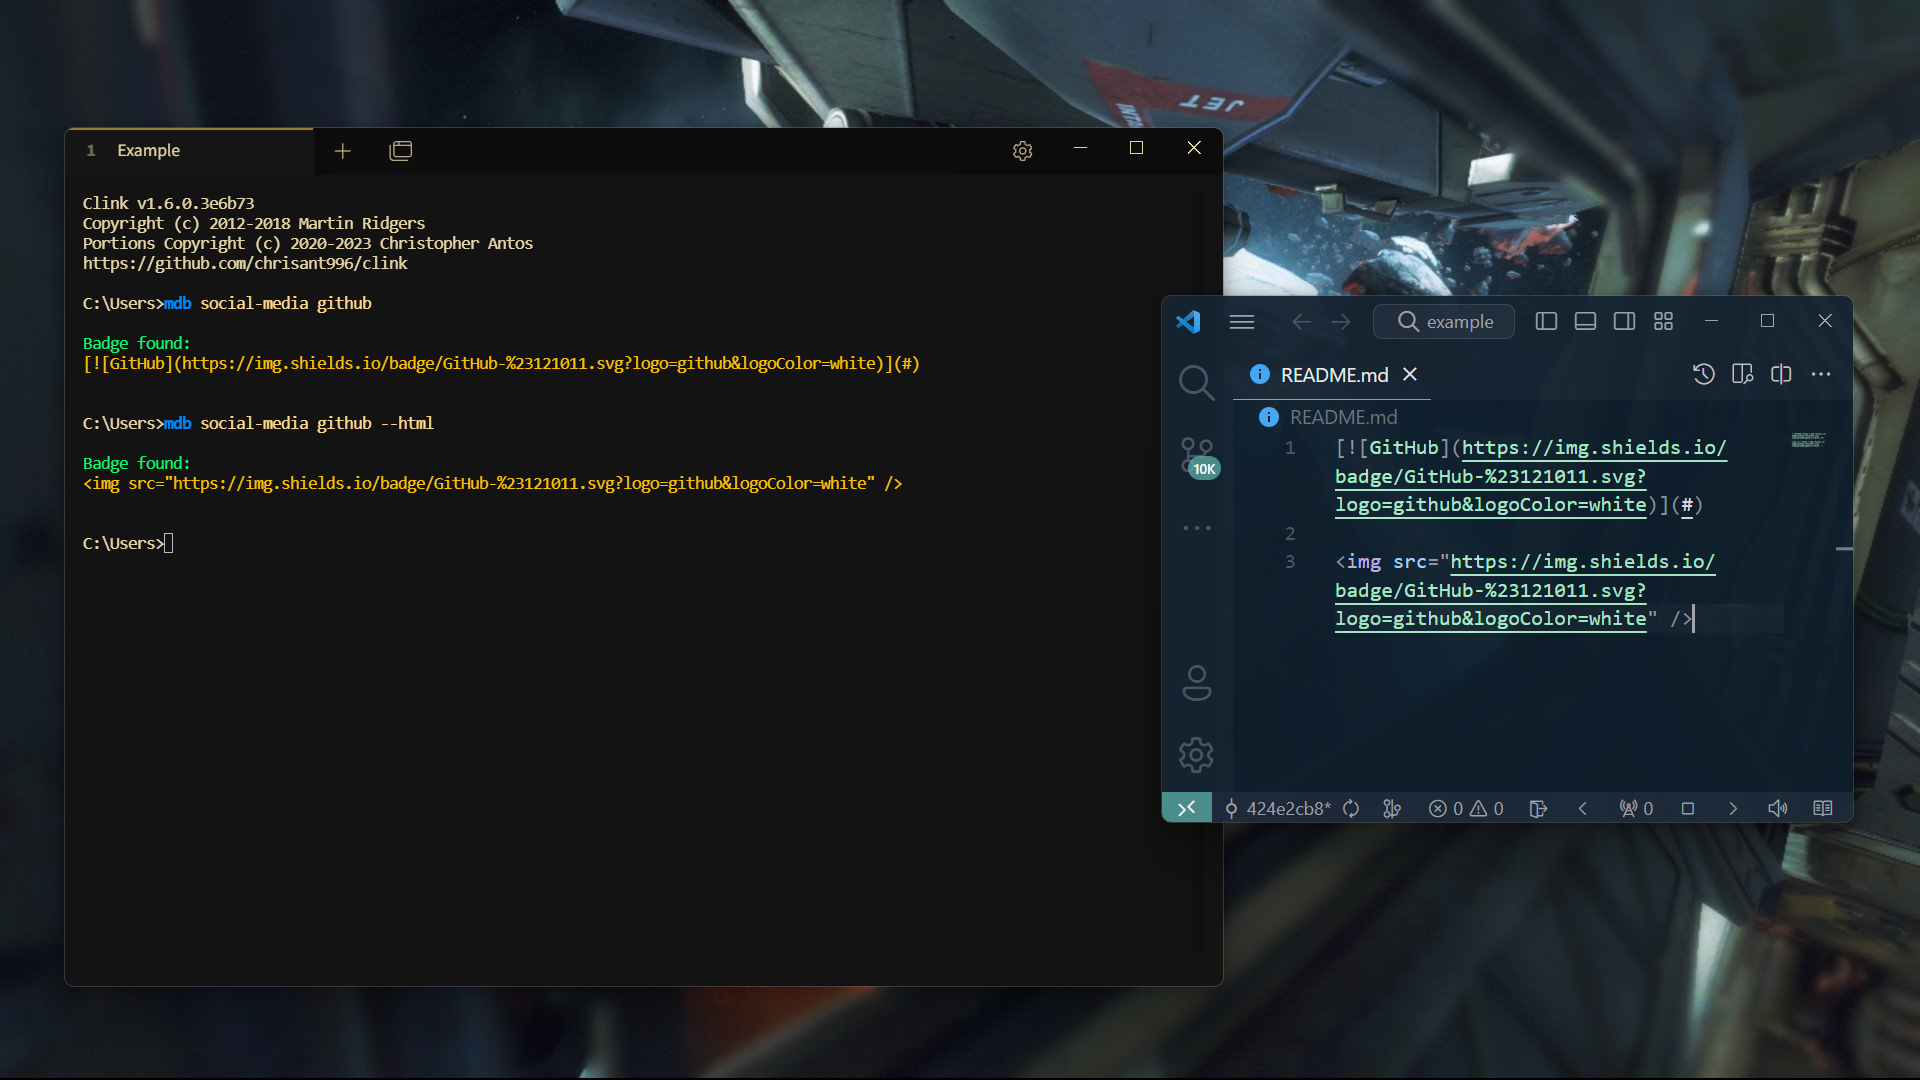This screenshot has width=1920, height=1080.
Task: Close the README.md tab
Action: pyautogui.click(x=1410, y=374)
